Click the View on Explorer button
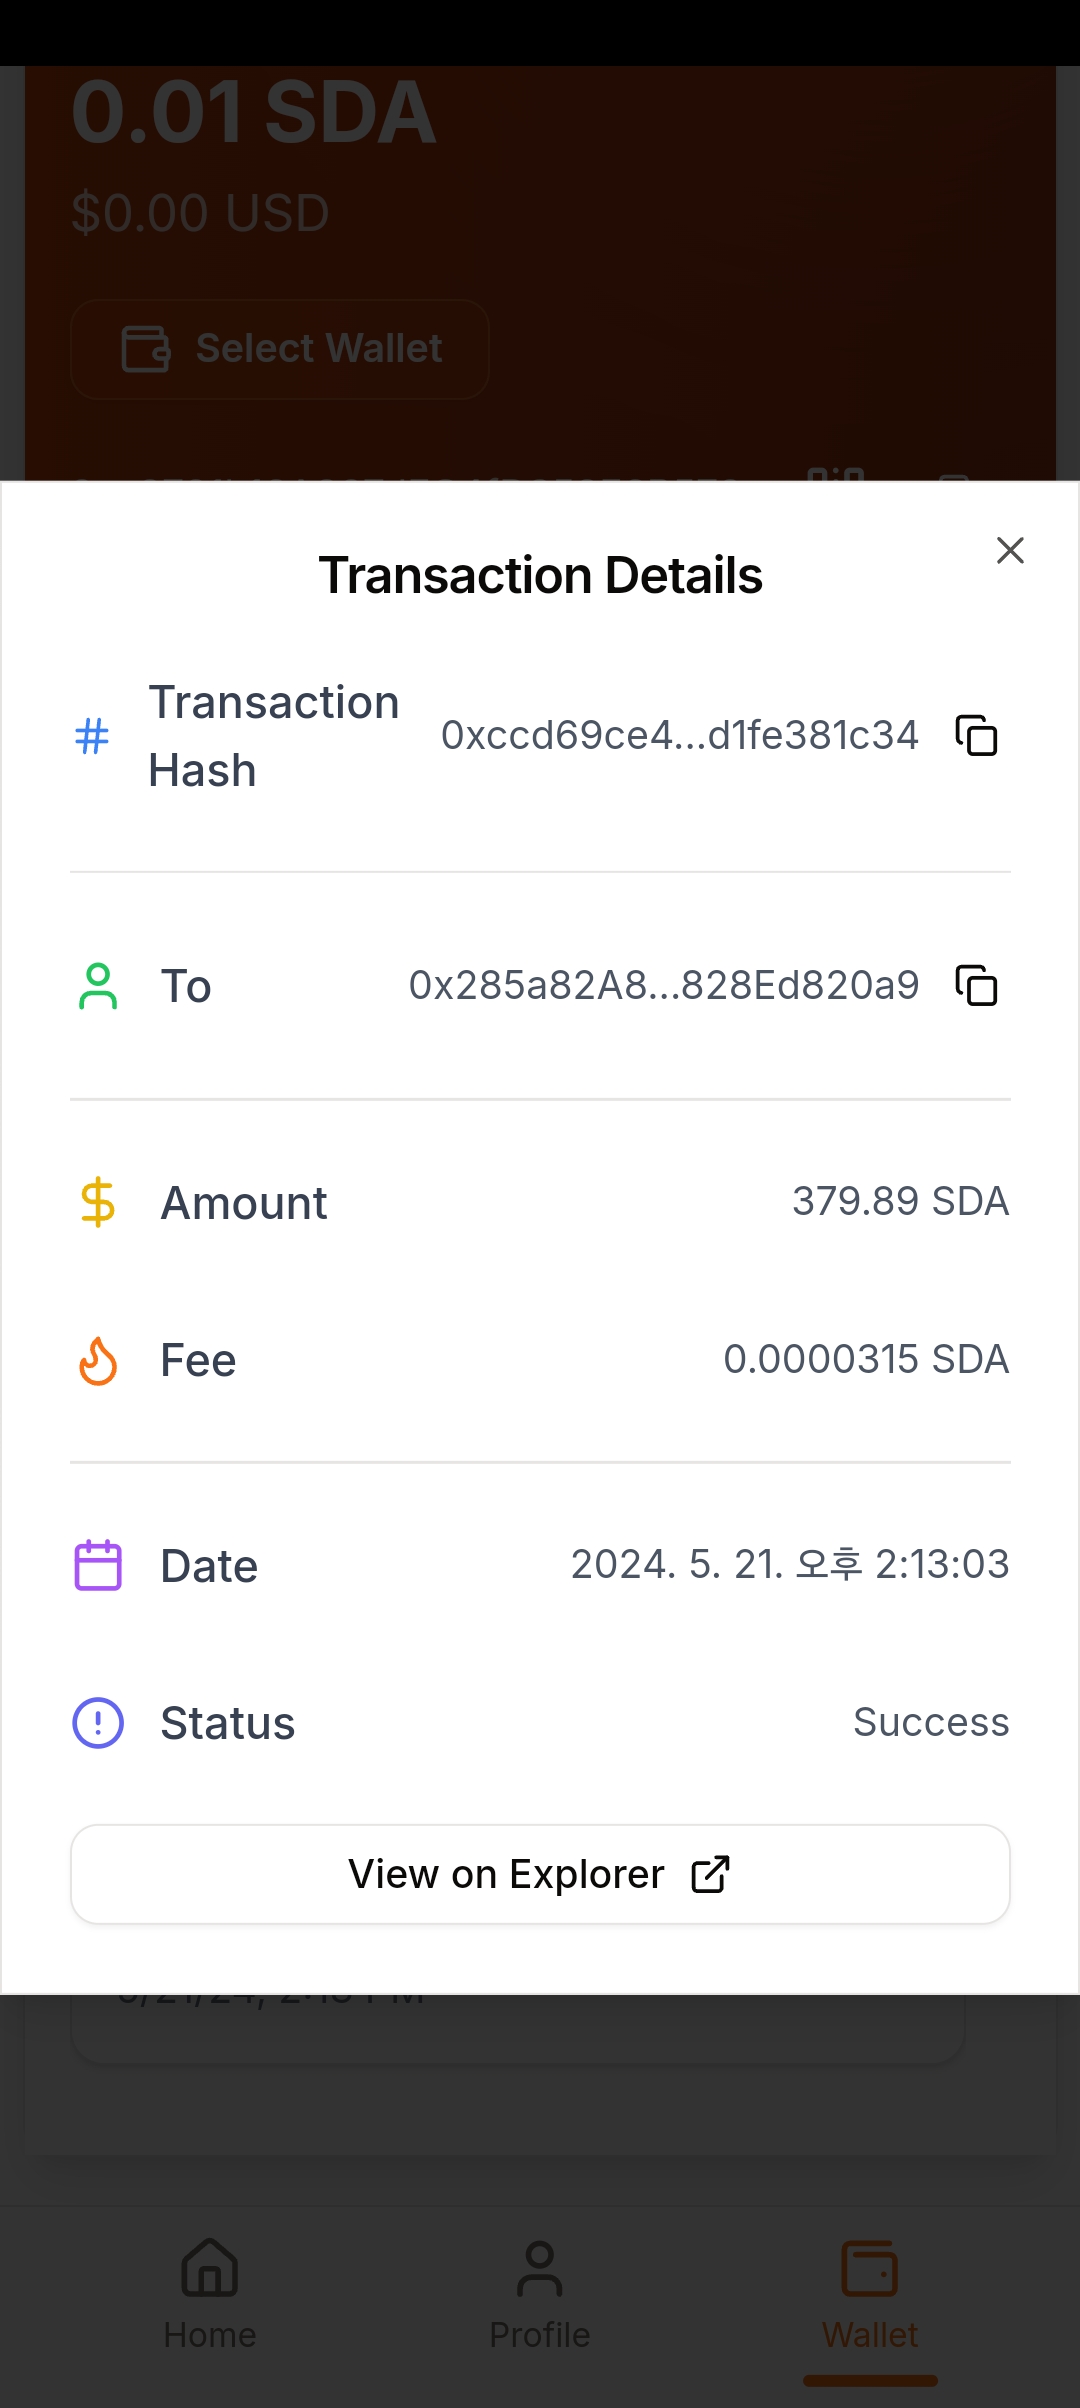The image size is (1080, 2408). pyautogui.click(x=540, y=1874)
